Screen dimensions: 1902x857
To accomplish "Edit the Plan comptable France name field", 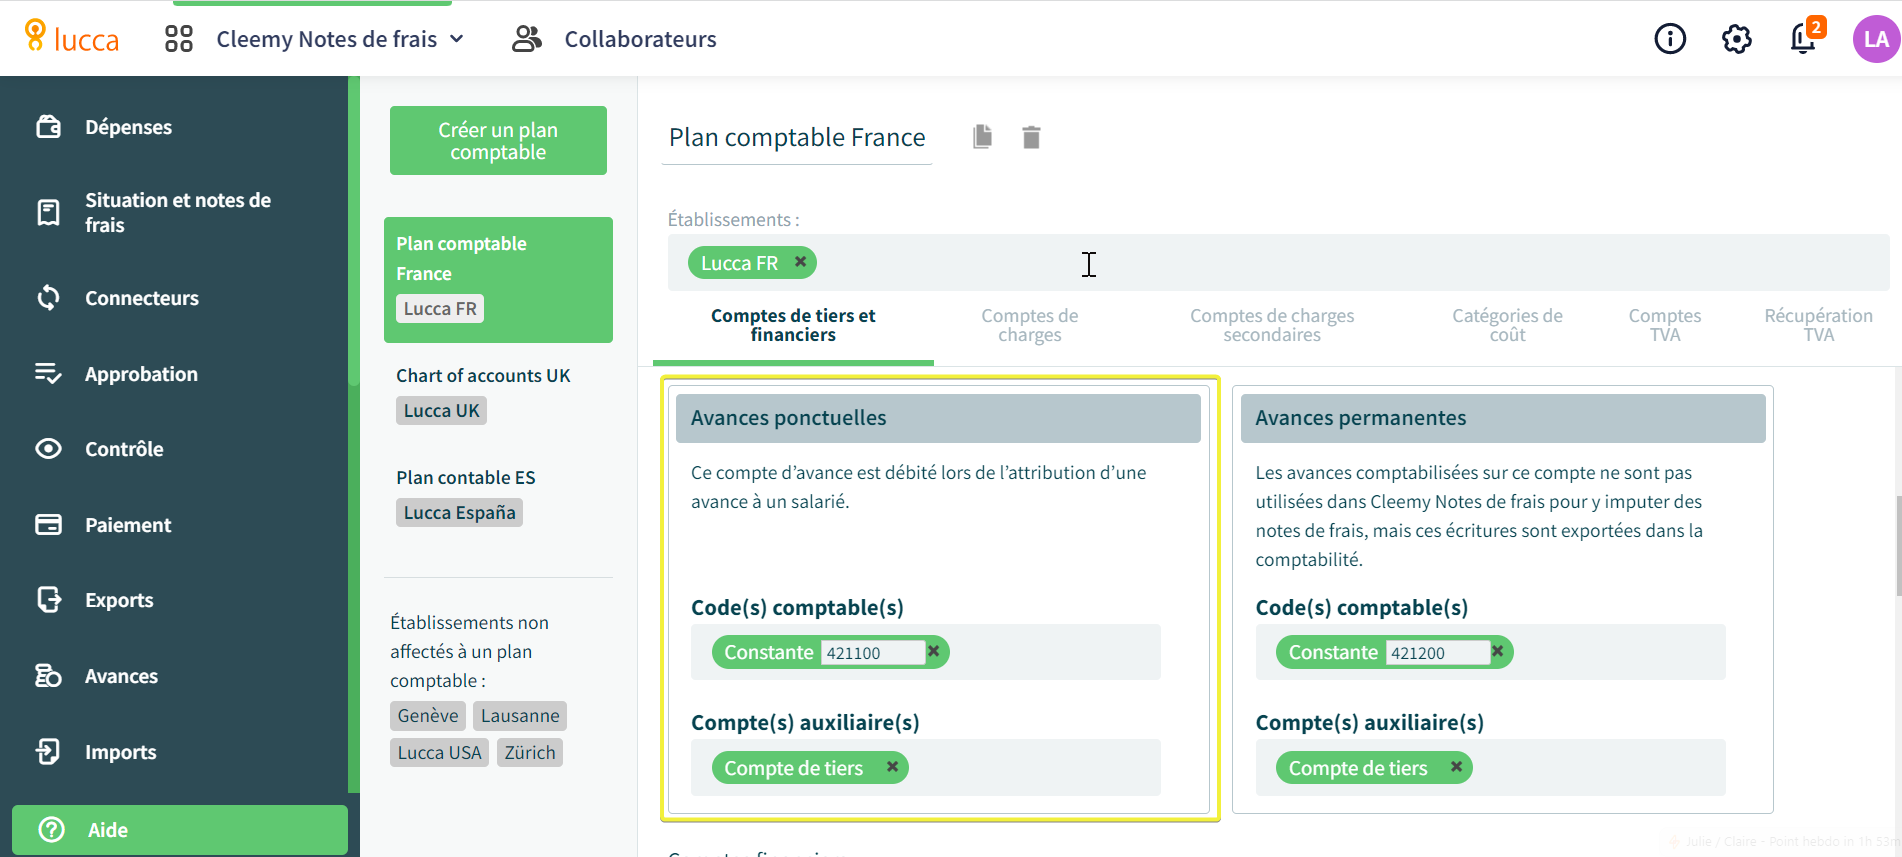I will (797, 138).
